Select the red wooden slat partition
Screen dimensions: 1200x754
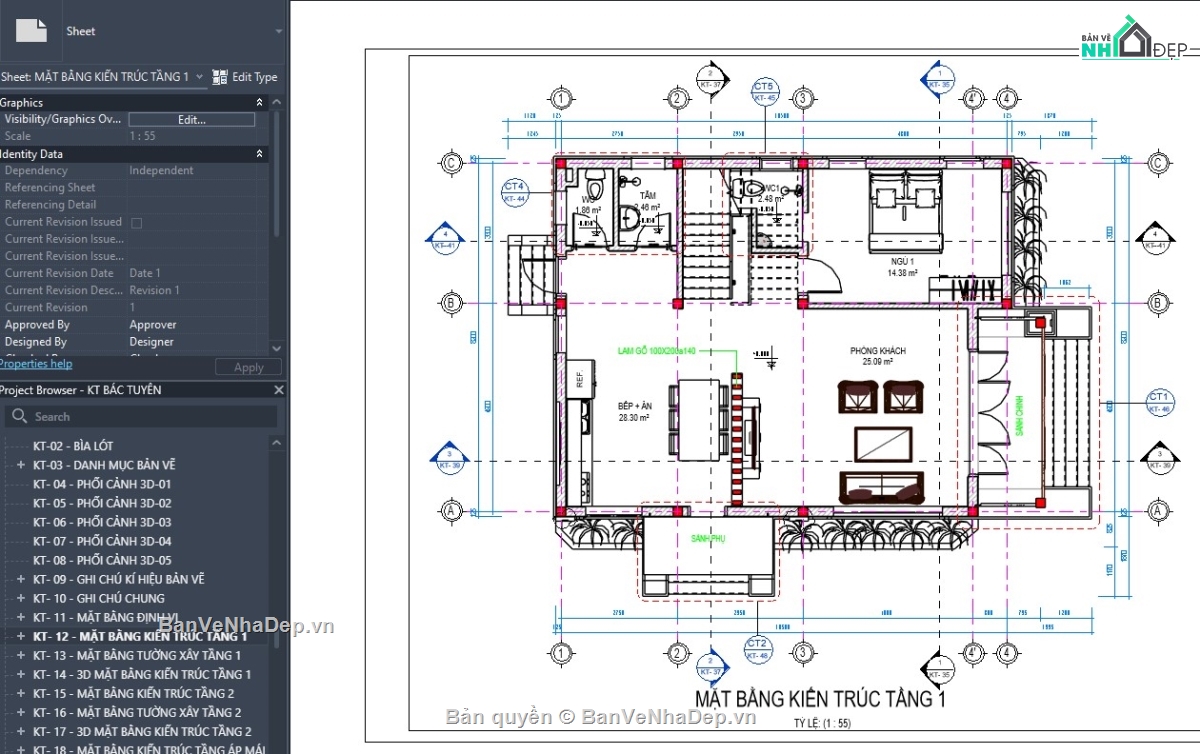739,438
